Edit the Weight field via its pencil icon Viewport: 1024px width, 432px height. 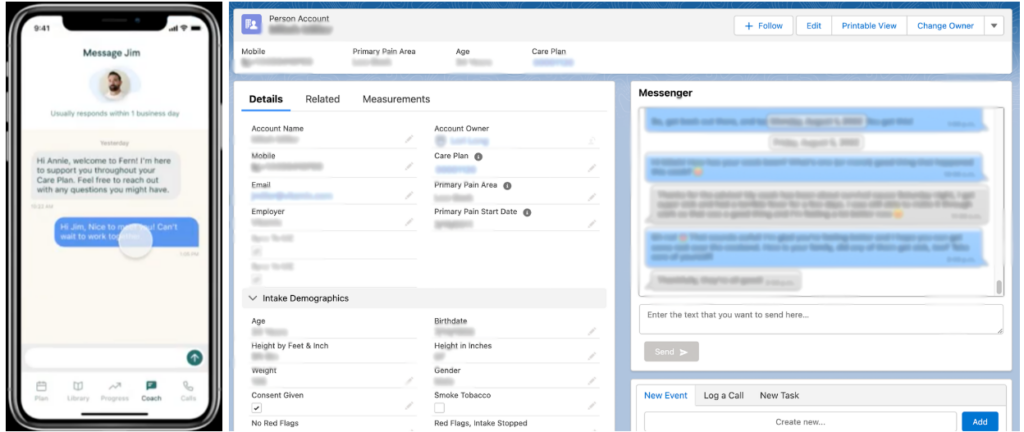pos(409,381)
